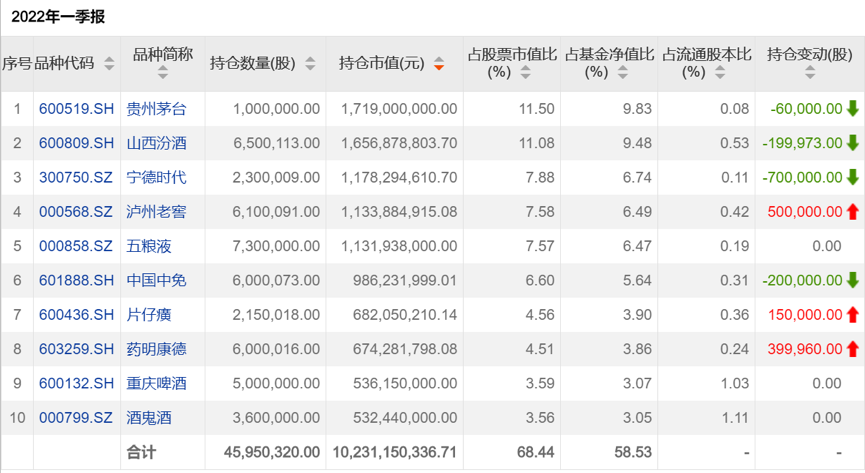865x473 pixels.
Task: Open 重庆啤酒 stock link
Action: 156,383
